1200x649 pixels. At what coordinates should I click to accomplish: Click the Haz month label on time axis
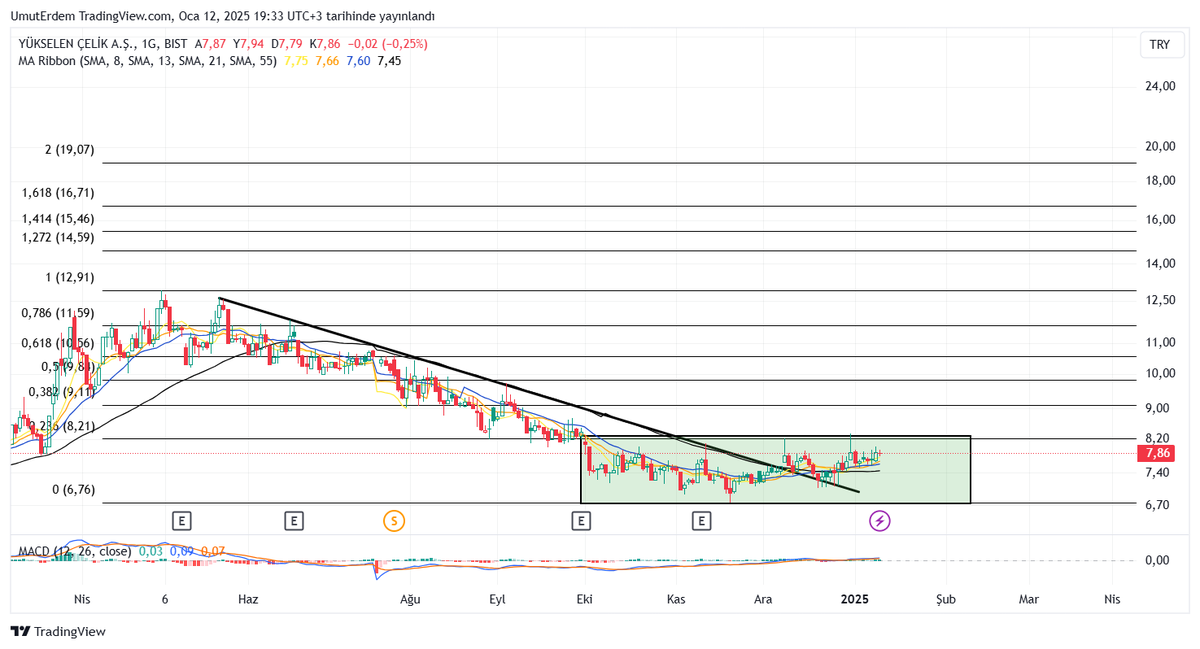pyautogui.click(x=248, y=600)
